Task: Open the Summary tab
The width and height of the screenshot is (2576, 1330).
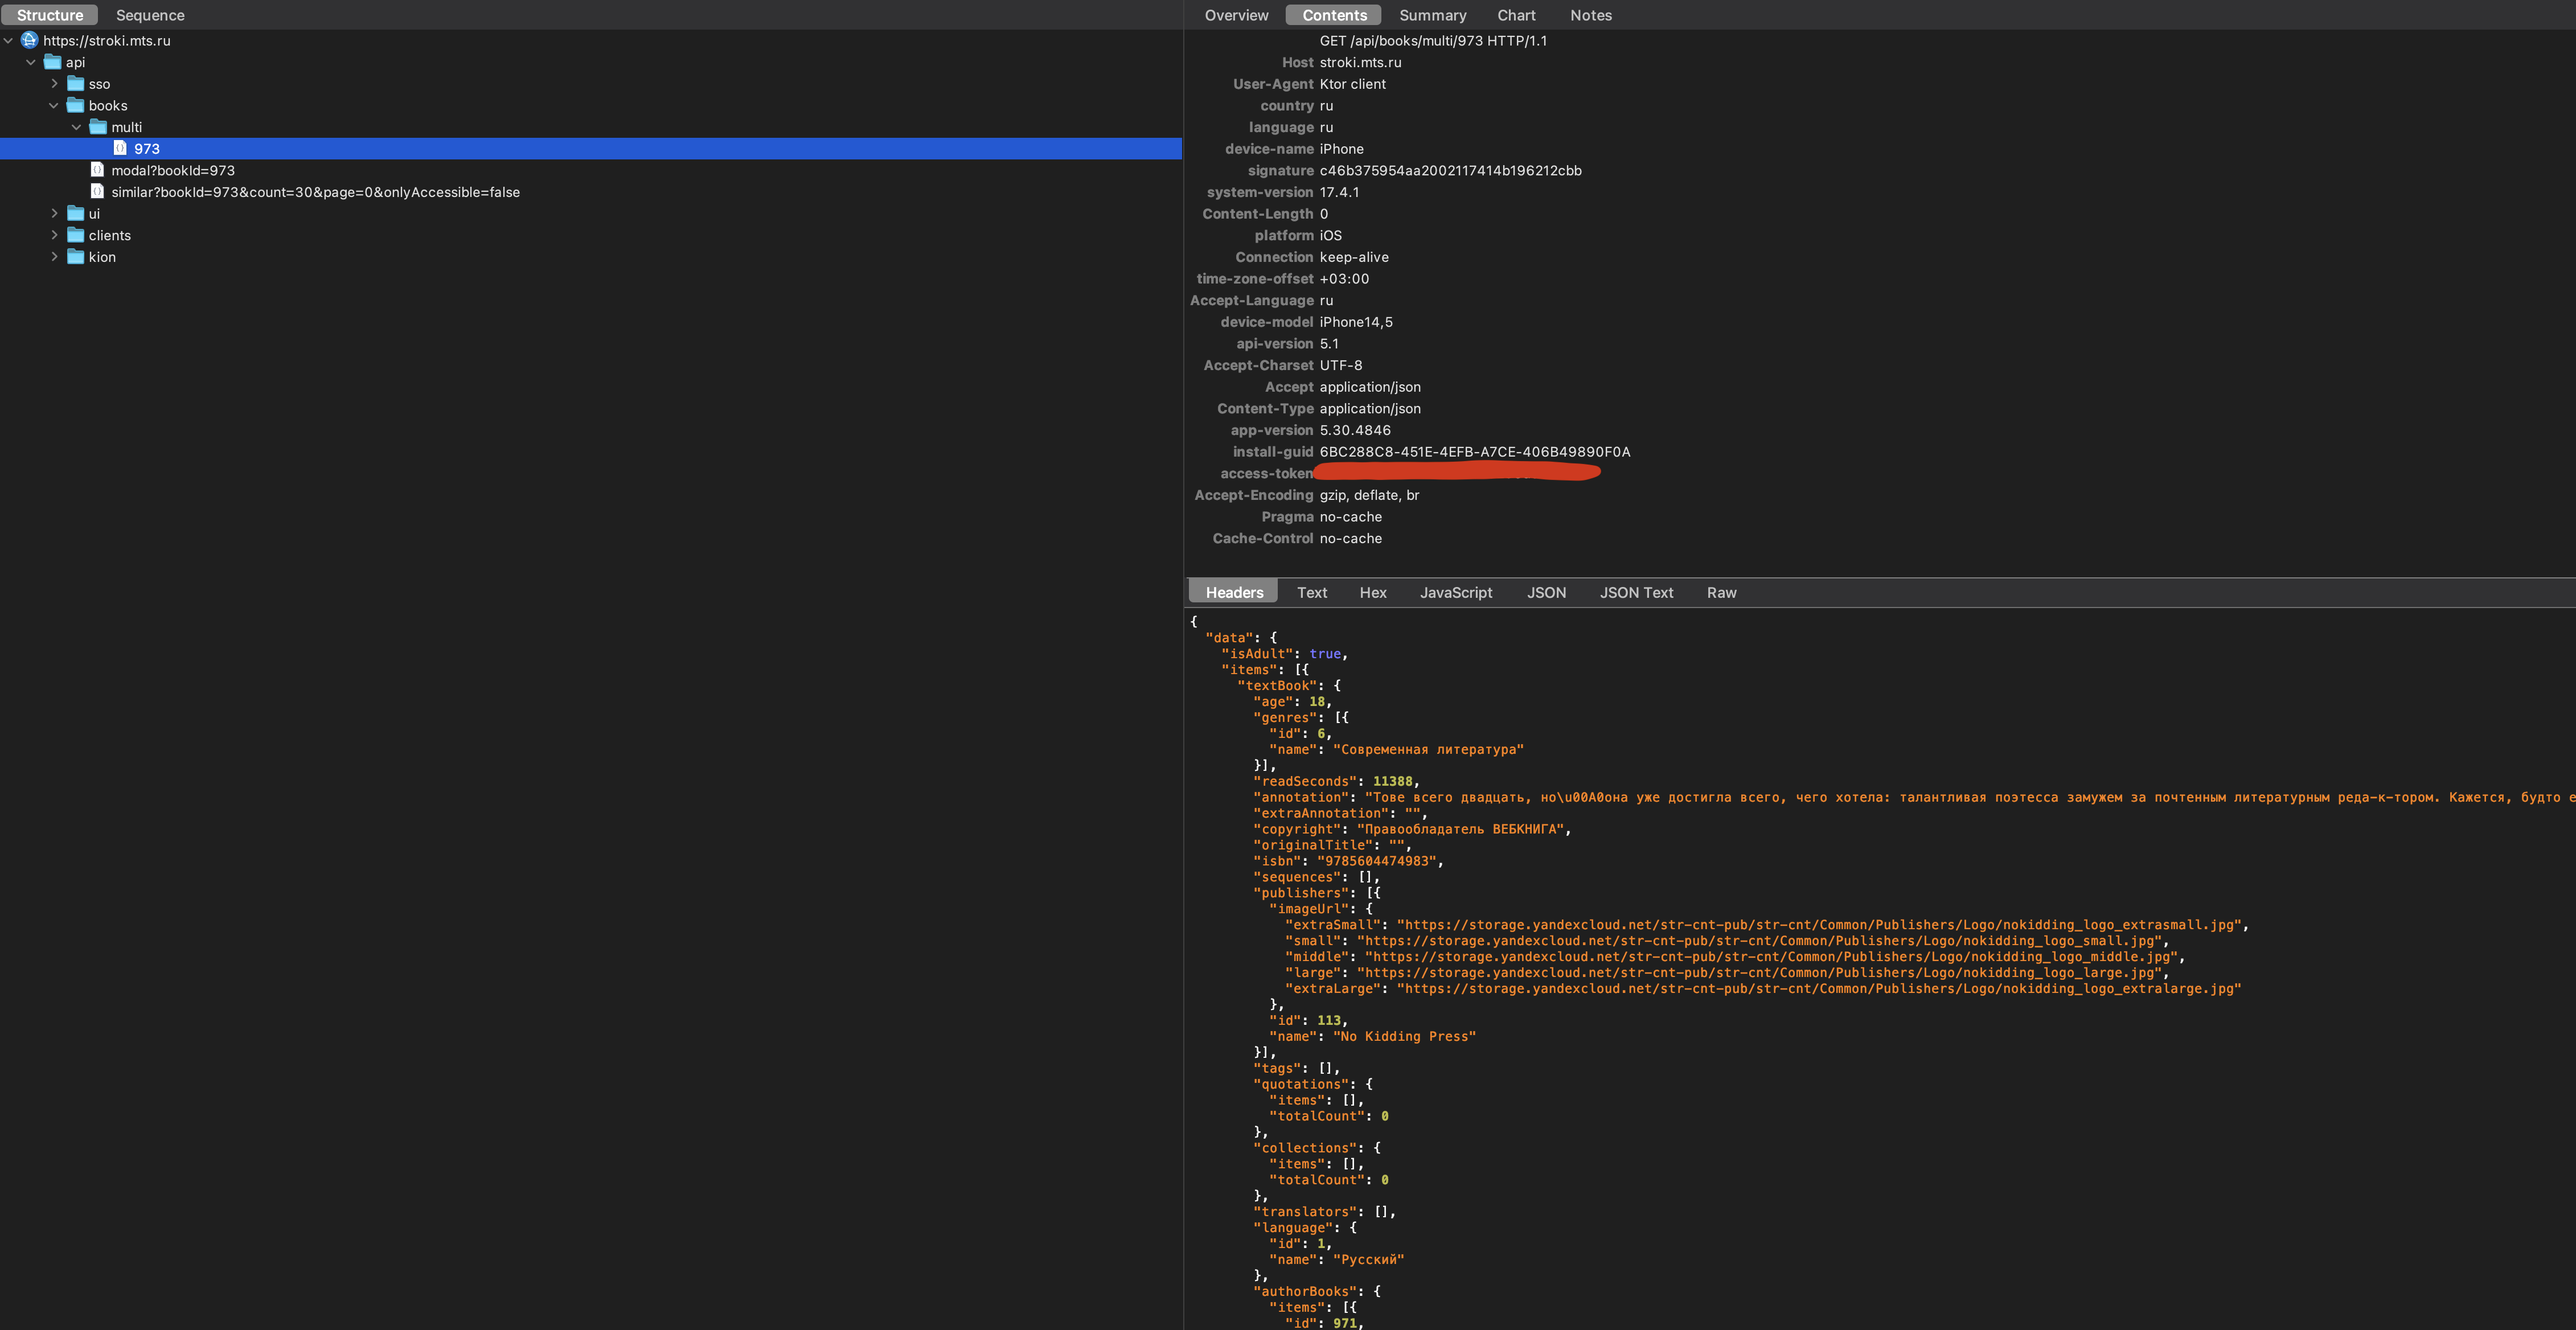Action: [x=1432, y=15]
